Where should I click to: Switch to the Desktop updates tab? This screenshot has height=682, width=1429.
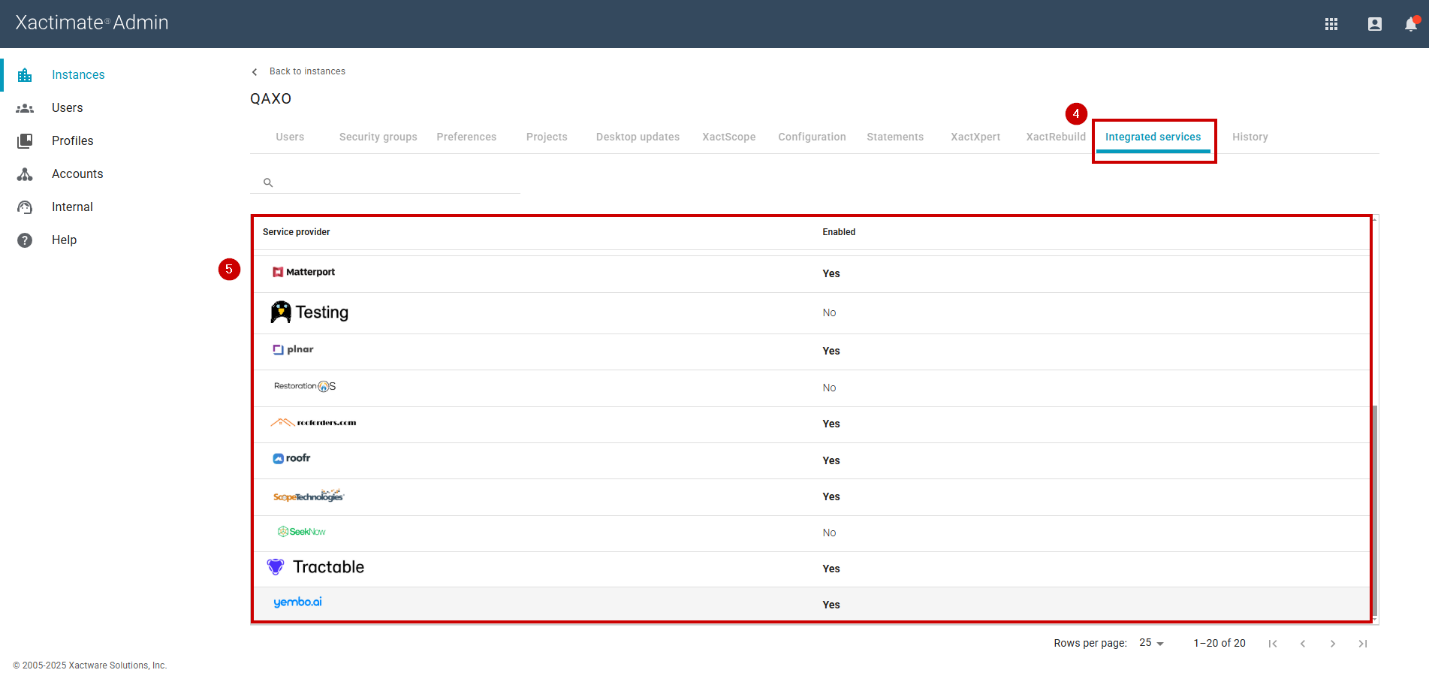tap(638, 137)
